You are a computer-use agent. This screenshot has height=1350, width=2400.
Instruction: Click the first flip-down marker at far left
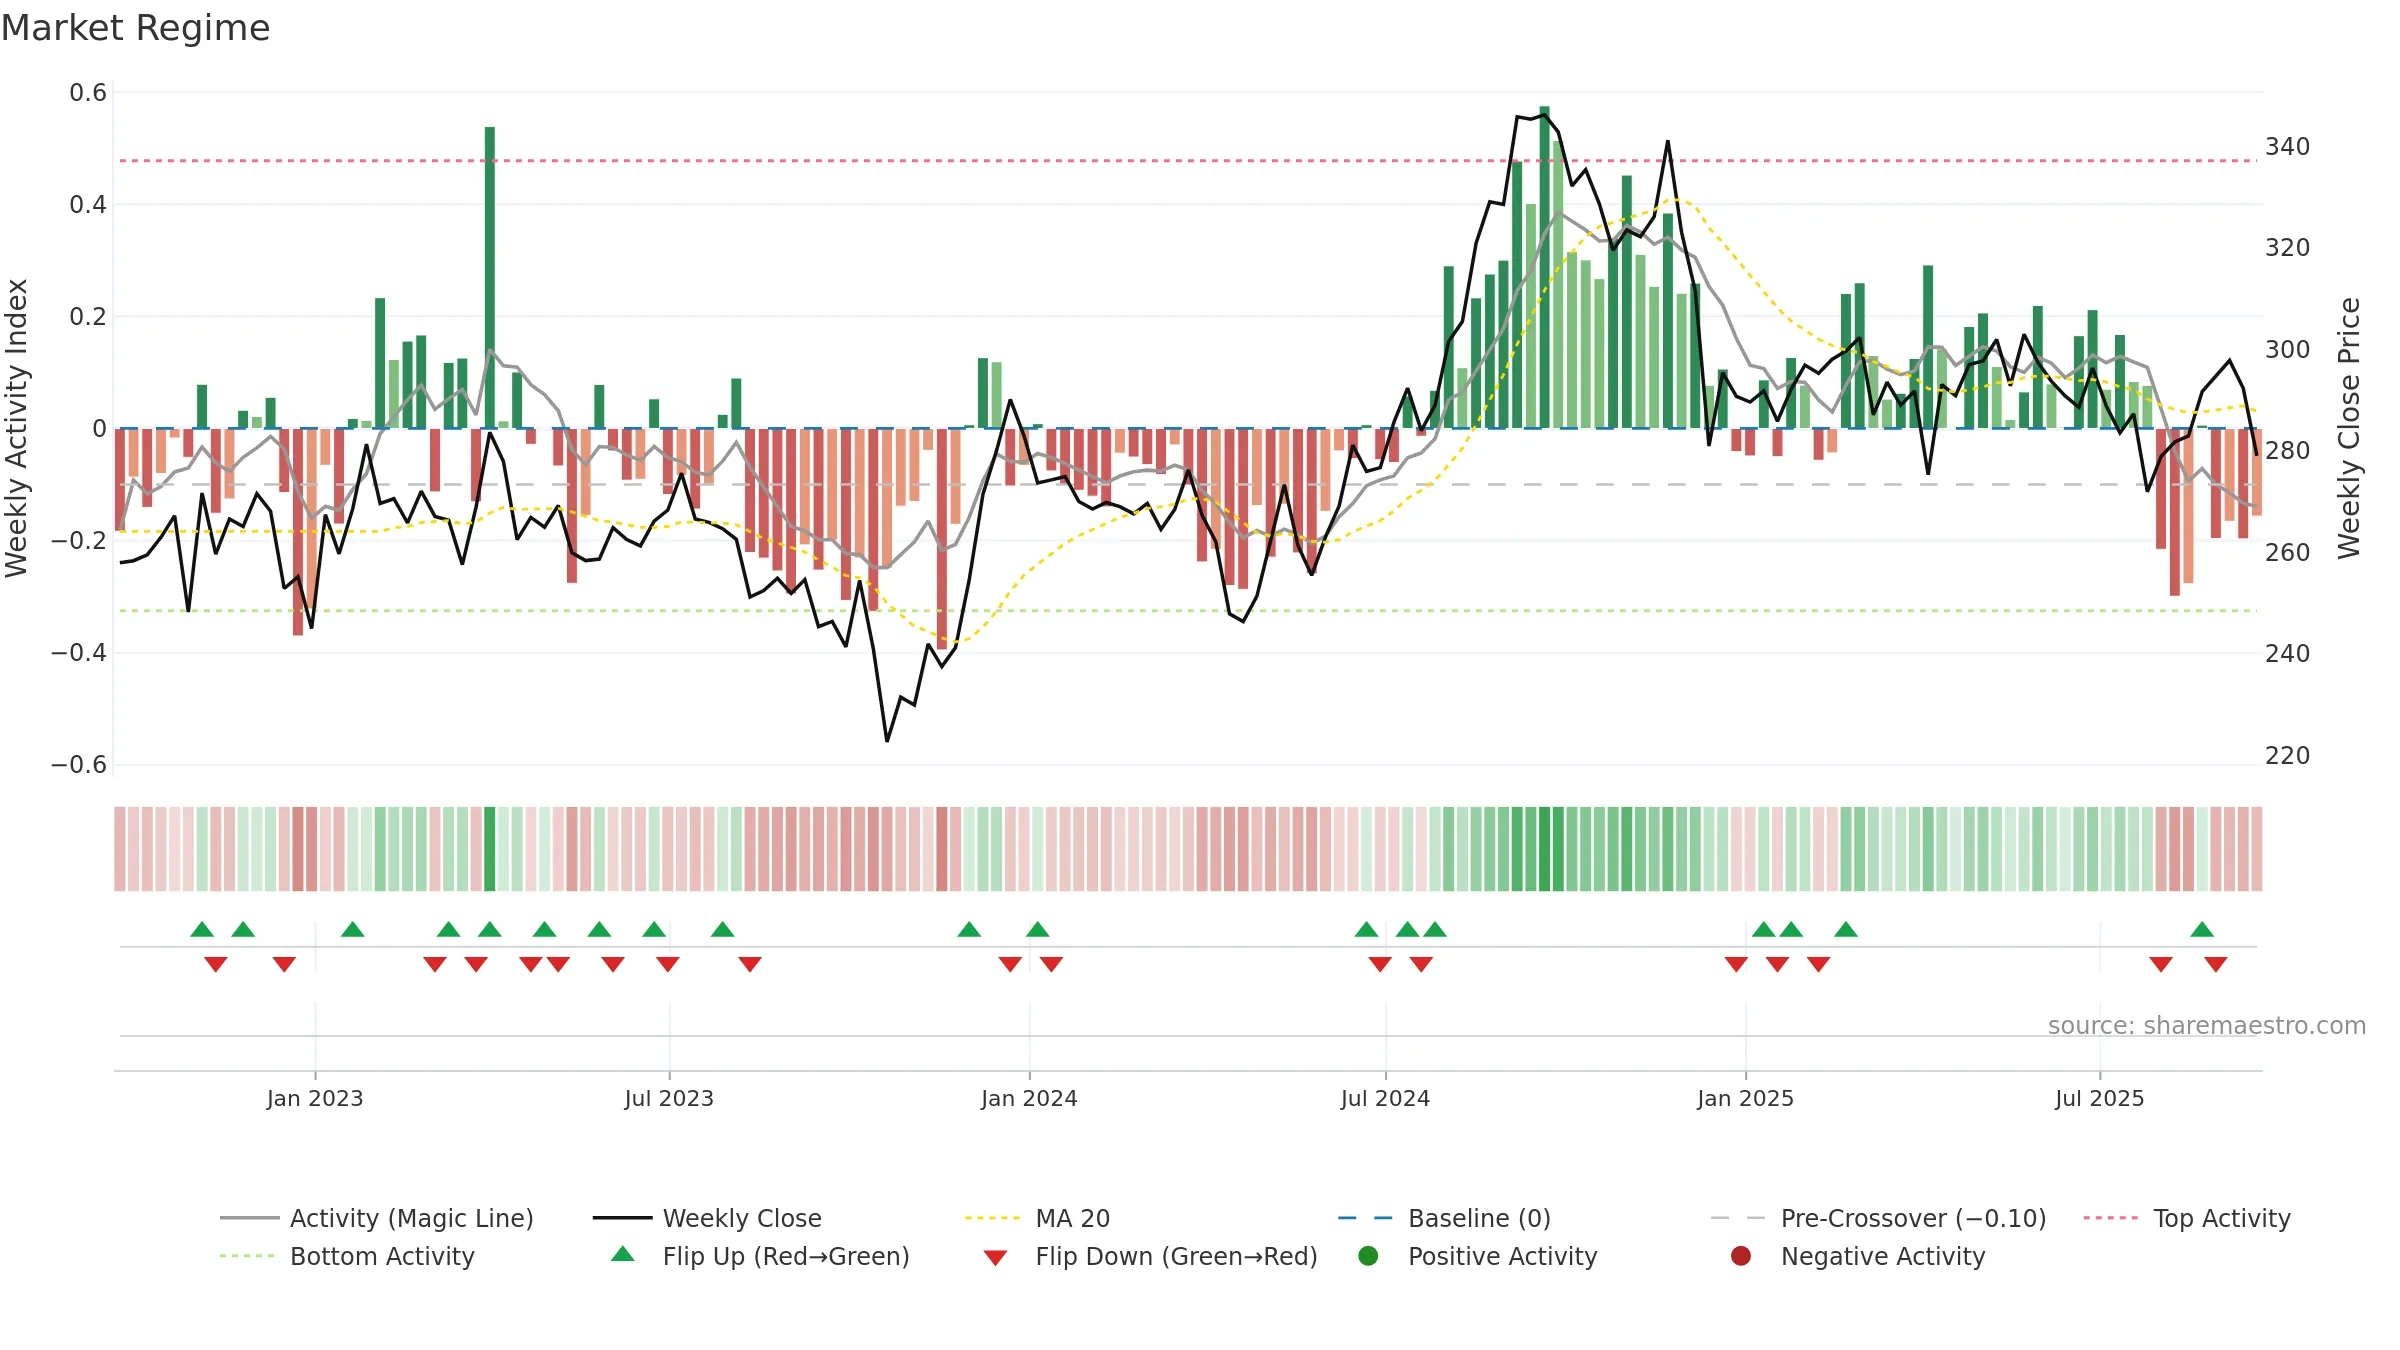pos(216,964)
